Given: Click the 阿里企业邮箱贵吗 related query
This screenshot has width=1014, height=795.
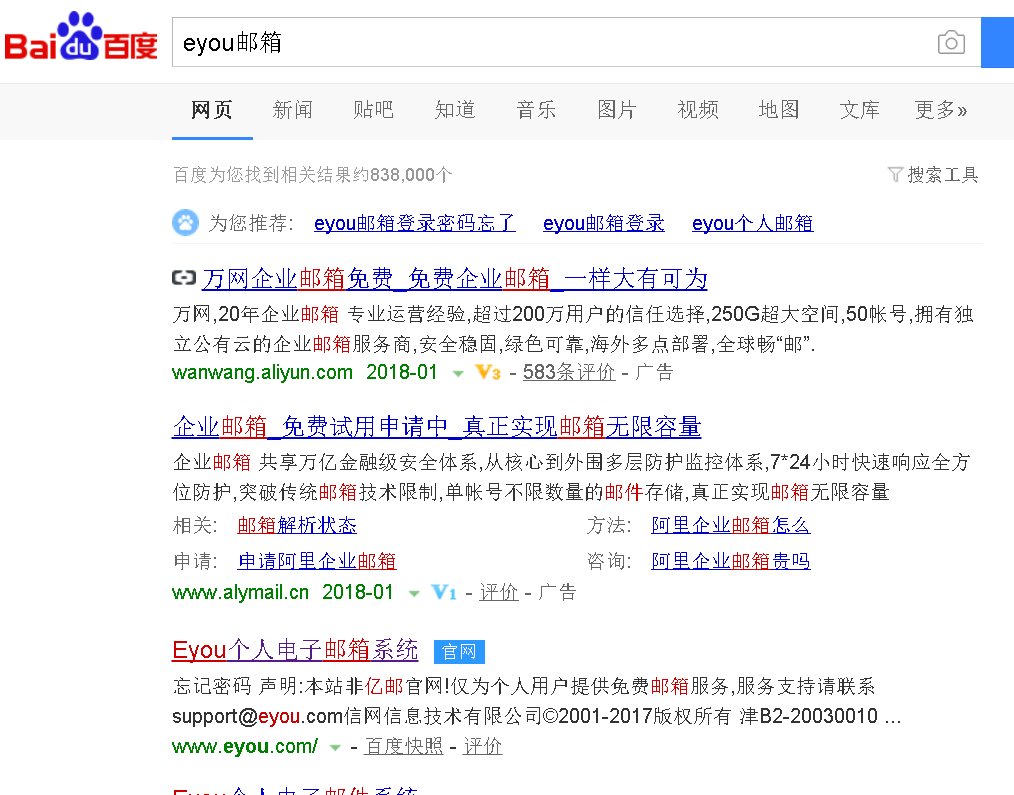Looking at the screenshot, I should (x=730, y=560).
